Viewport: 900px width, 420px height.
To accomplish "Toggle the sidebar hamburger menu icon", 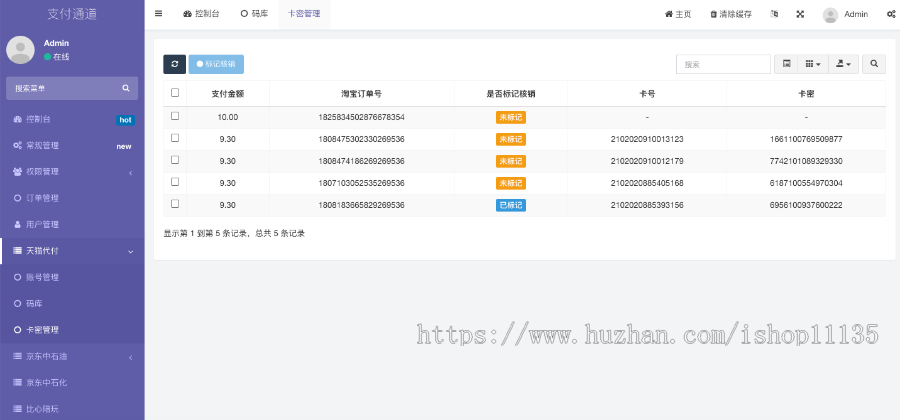I will coord(159,14).
